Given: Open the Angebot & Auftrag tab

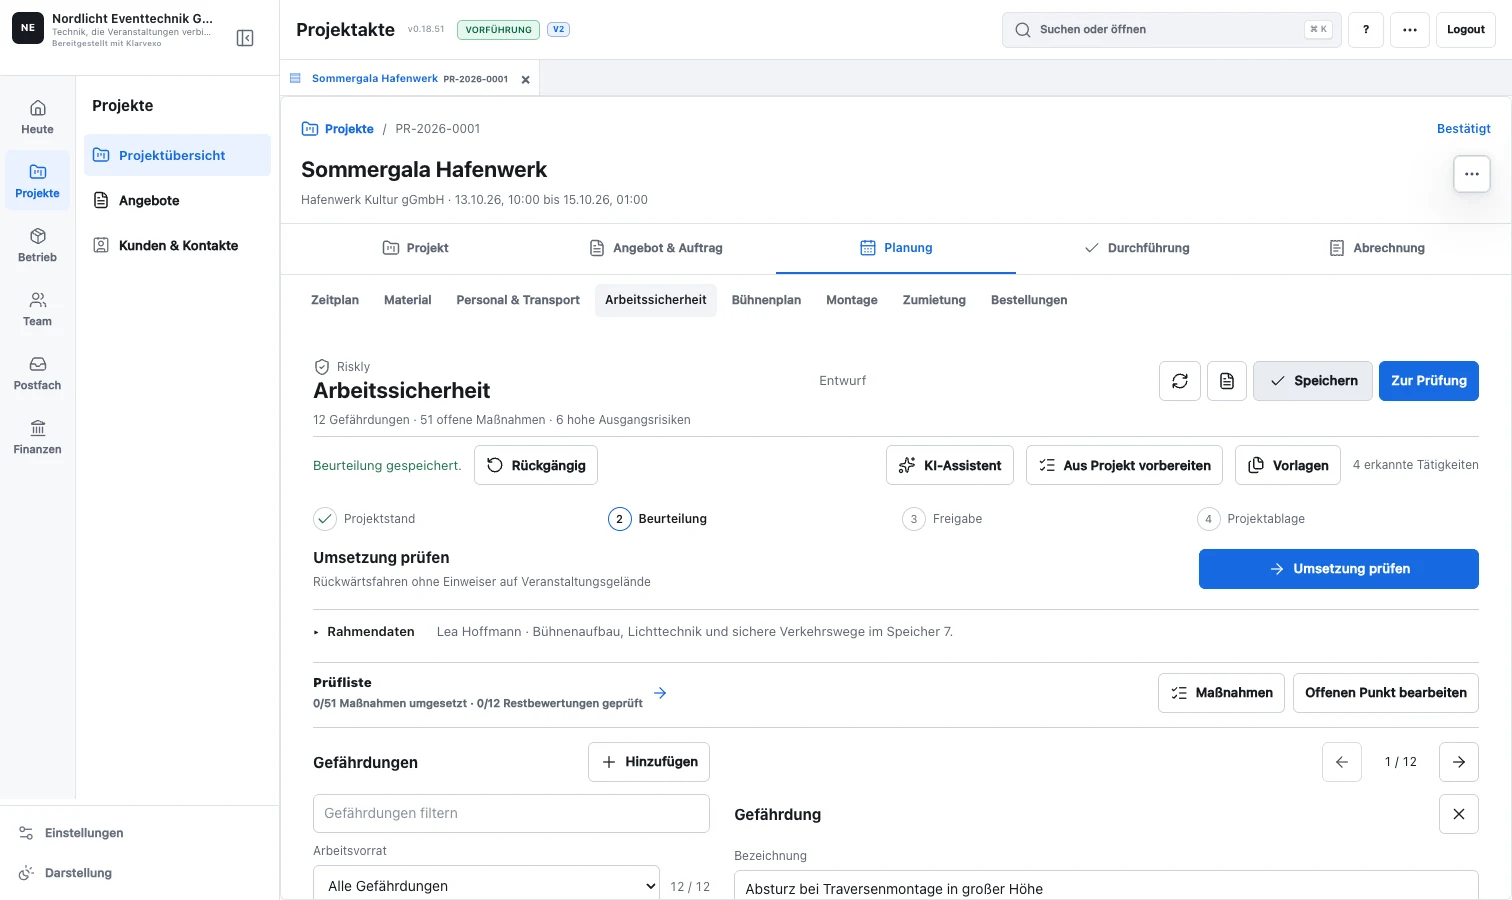Looking at the screenshot, I should coord(656,248).
